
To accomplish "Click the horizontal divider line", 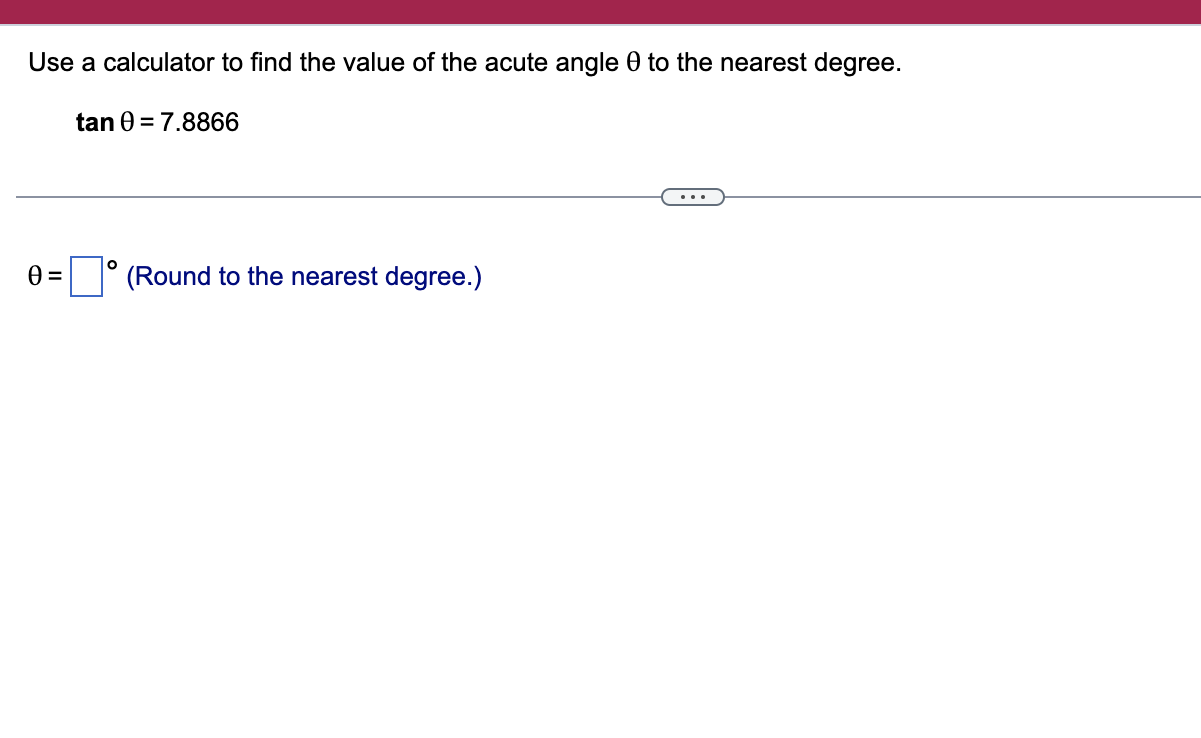I will click(300, 196).
